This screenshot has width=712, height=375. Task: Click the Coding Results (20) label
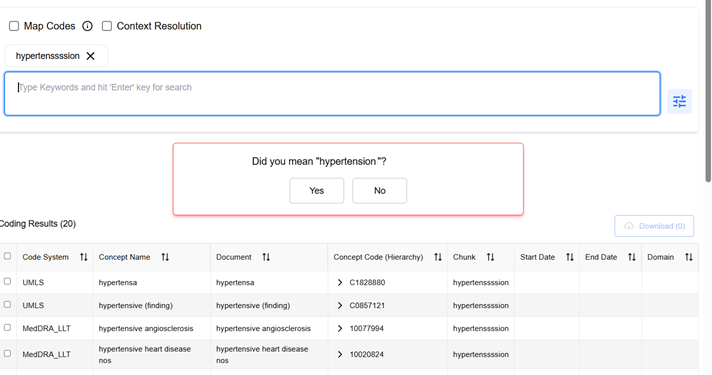point(38,224)
